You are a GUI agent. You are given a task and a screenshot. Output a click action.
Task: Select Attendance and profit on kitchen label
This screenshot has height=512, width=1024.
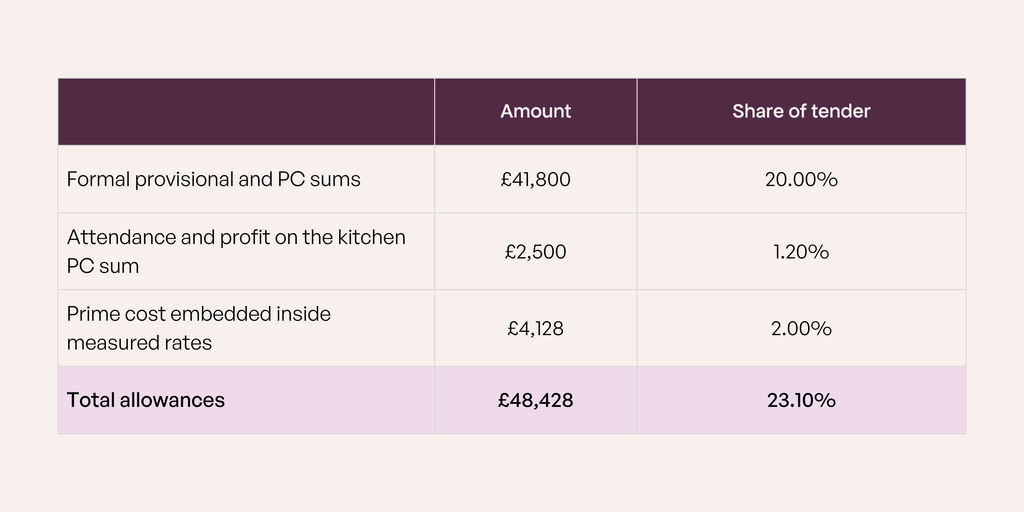pyautogui.click(x=236, y=251)
